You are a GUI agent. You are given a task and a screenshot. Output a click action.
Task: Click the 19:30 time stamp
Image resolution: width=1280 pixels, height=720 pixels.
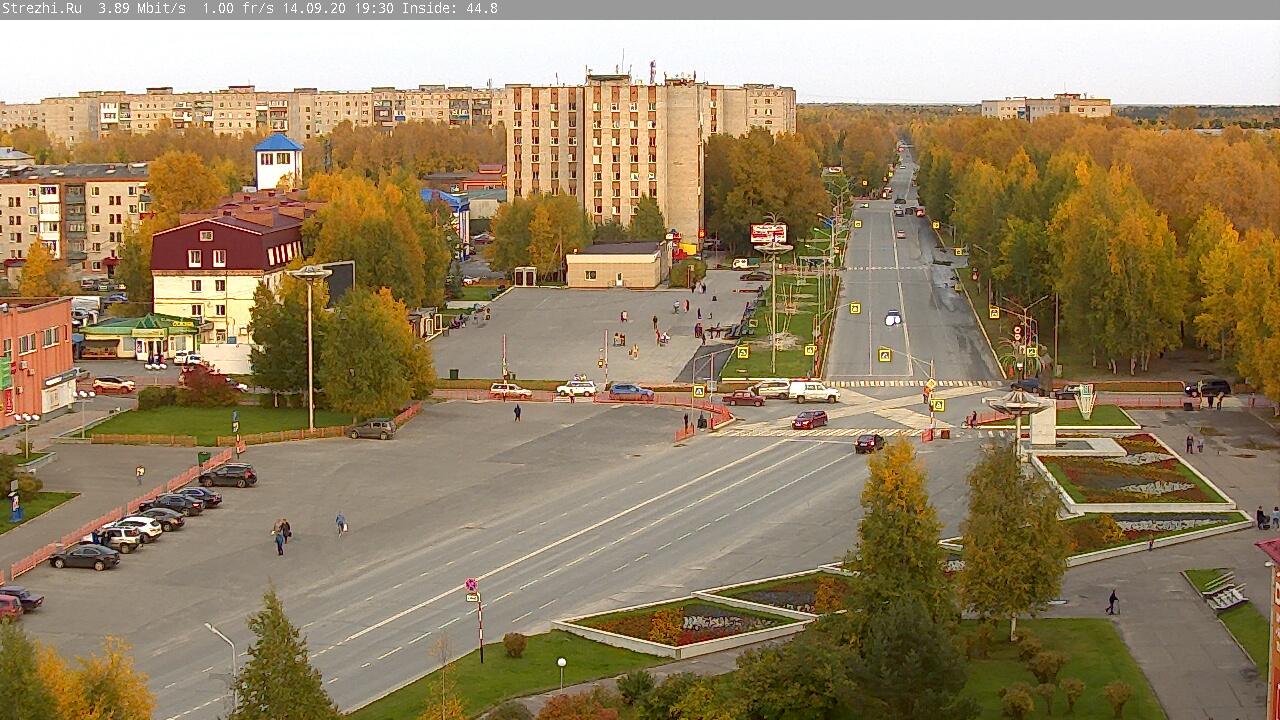[x=374, y=8]
